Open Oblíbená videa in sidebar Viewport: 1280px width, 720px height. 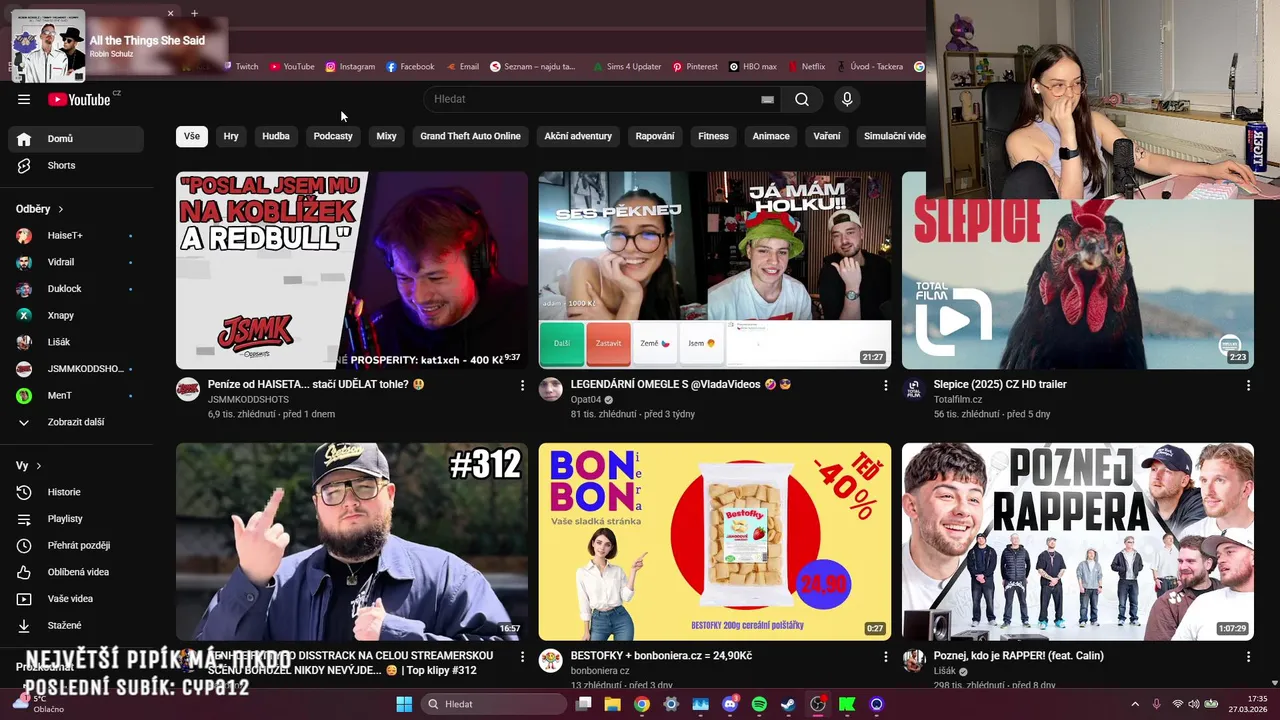click(76, 572)
